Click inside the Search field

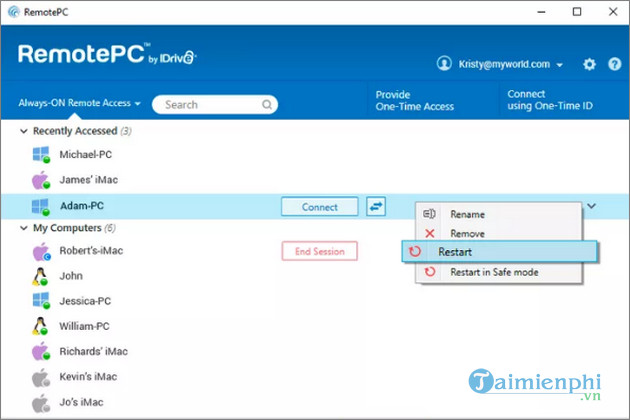(x=215, y=104)
